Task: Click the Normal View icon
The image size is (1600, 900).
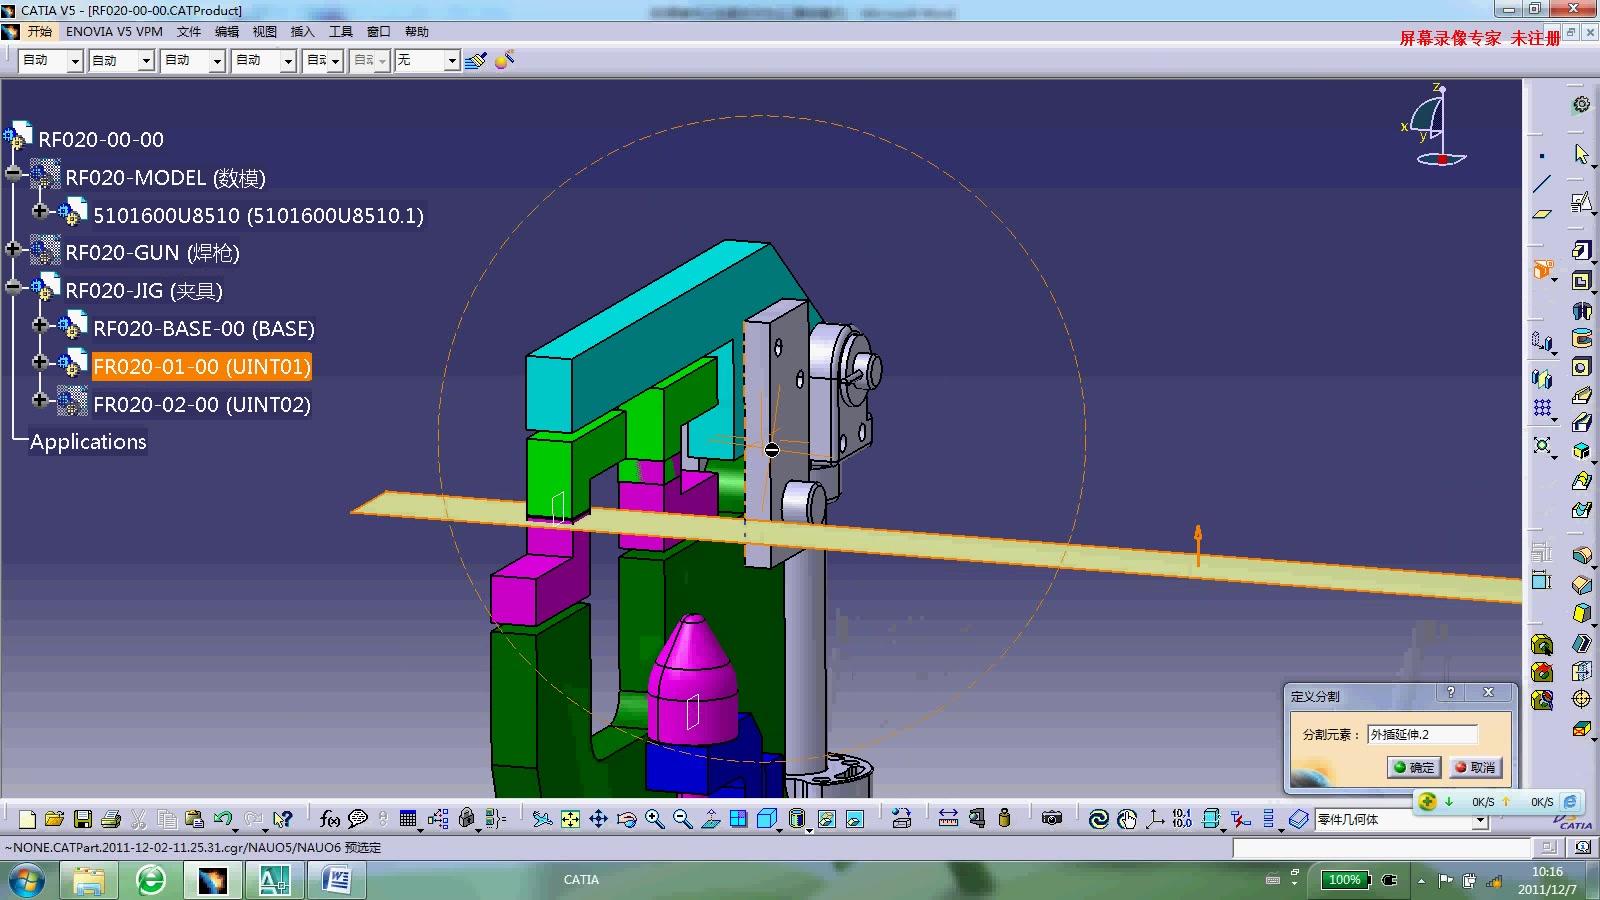Action: click(711, 819)
